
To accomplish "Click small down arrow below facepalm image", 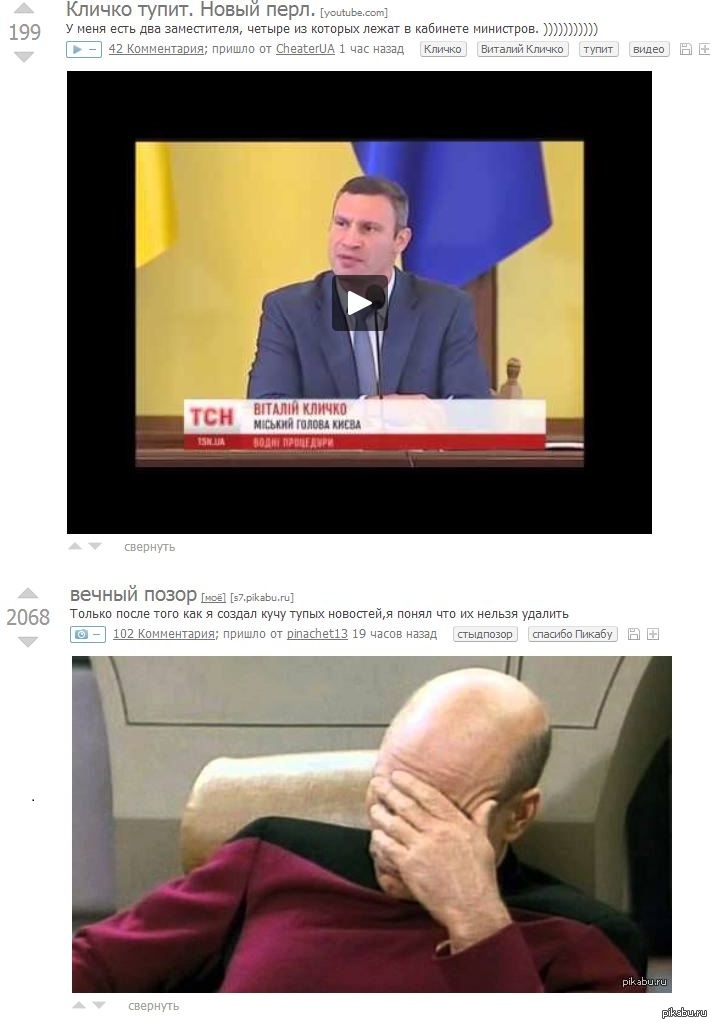I will [99, 1005].
